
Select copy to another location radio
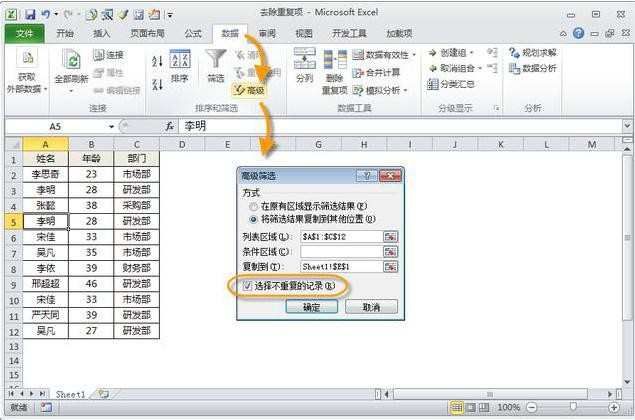[254, 220]
